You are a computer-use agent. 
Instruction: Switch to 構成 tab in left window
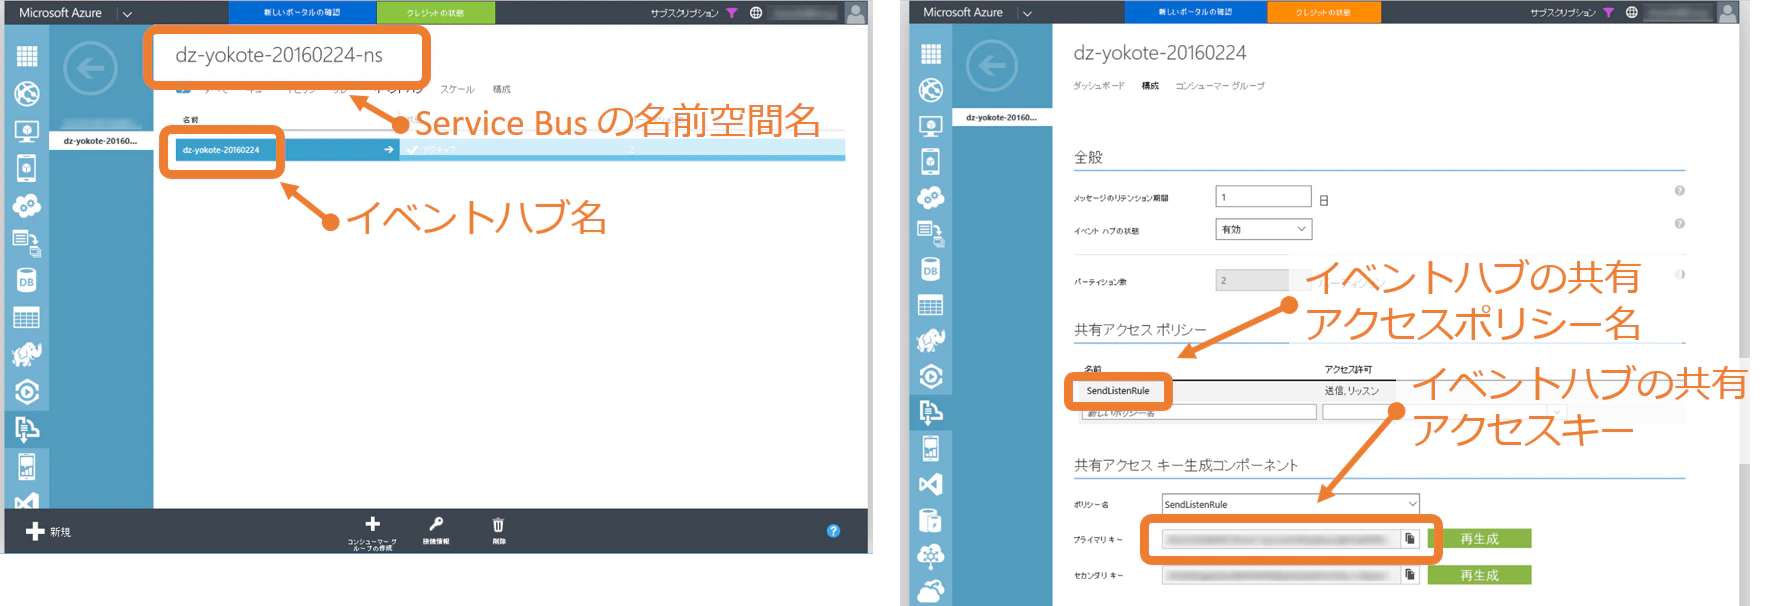[502, 90]
